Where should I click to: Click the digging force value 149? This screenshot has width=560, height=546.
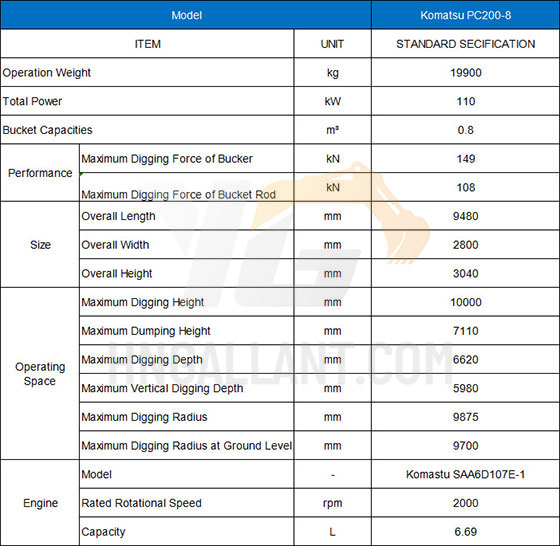click(466, 159)
